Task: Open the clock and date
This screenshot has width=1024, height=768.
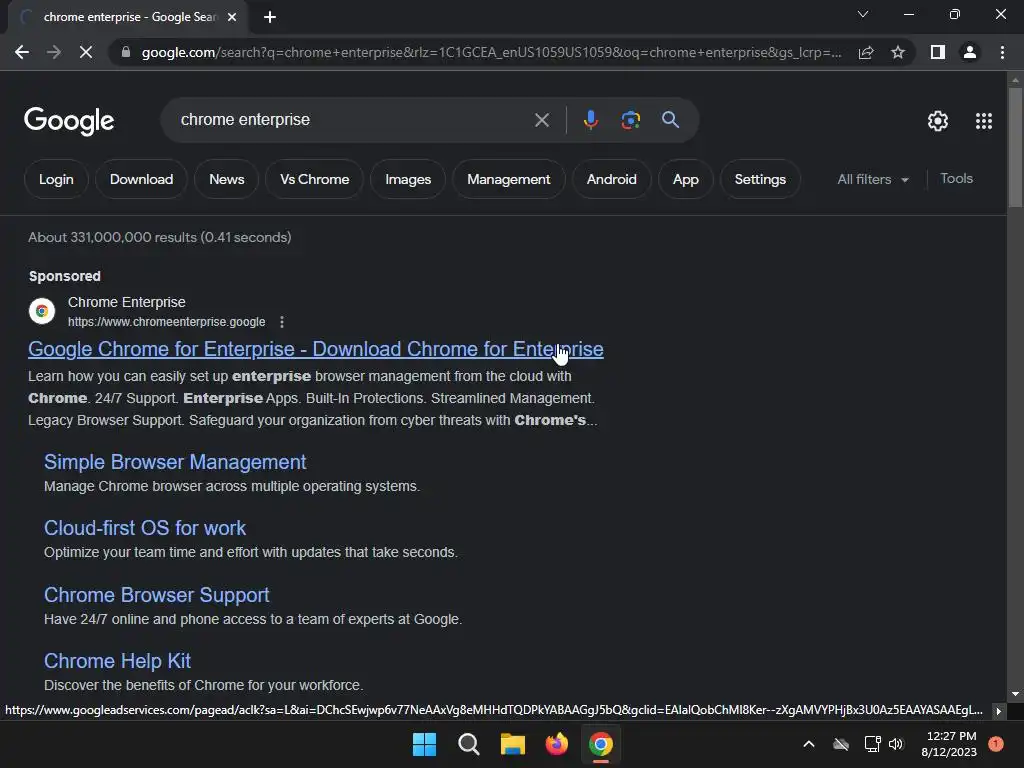Action: point(949,744)
